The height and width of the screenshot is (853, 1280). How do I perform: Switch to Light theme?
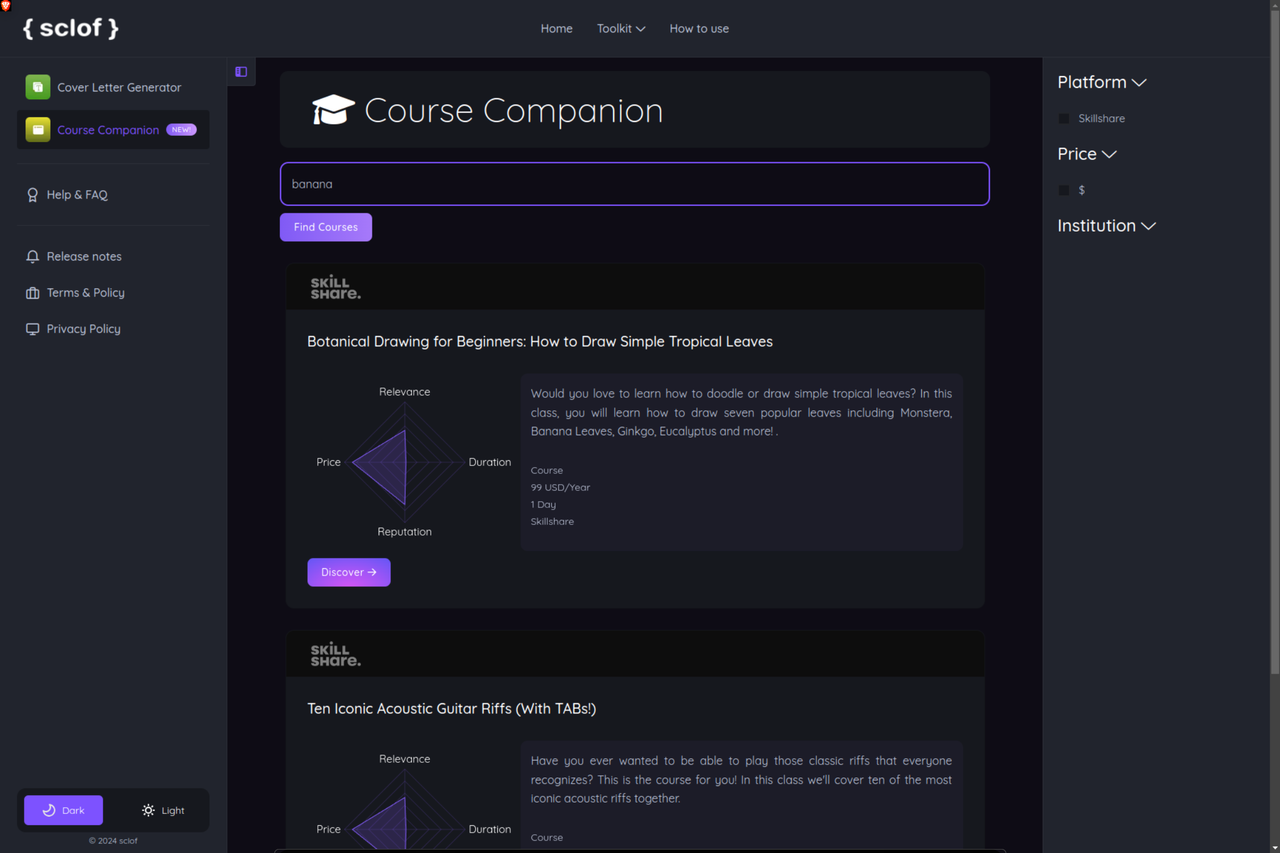pyautogui.click(x=163, y=810)
